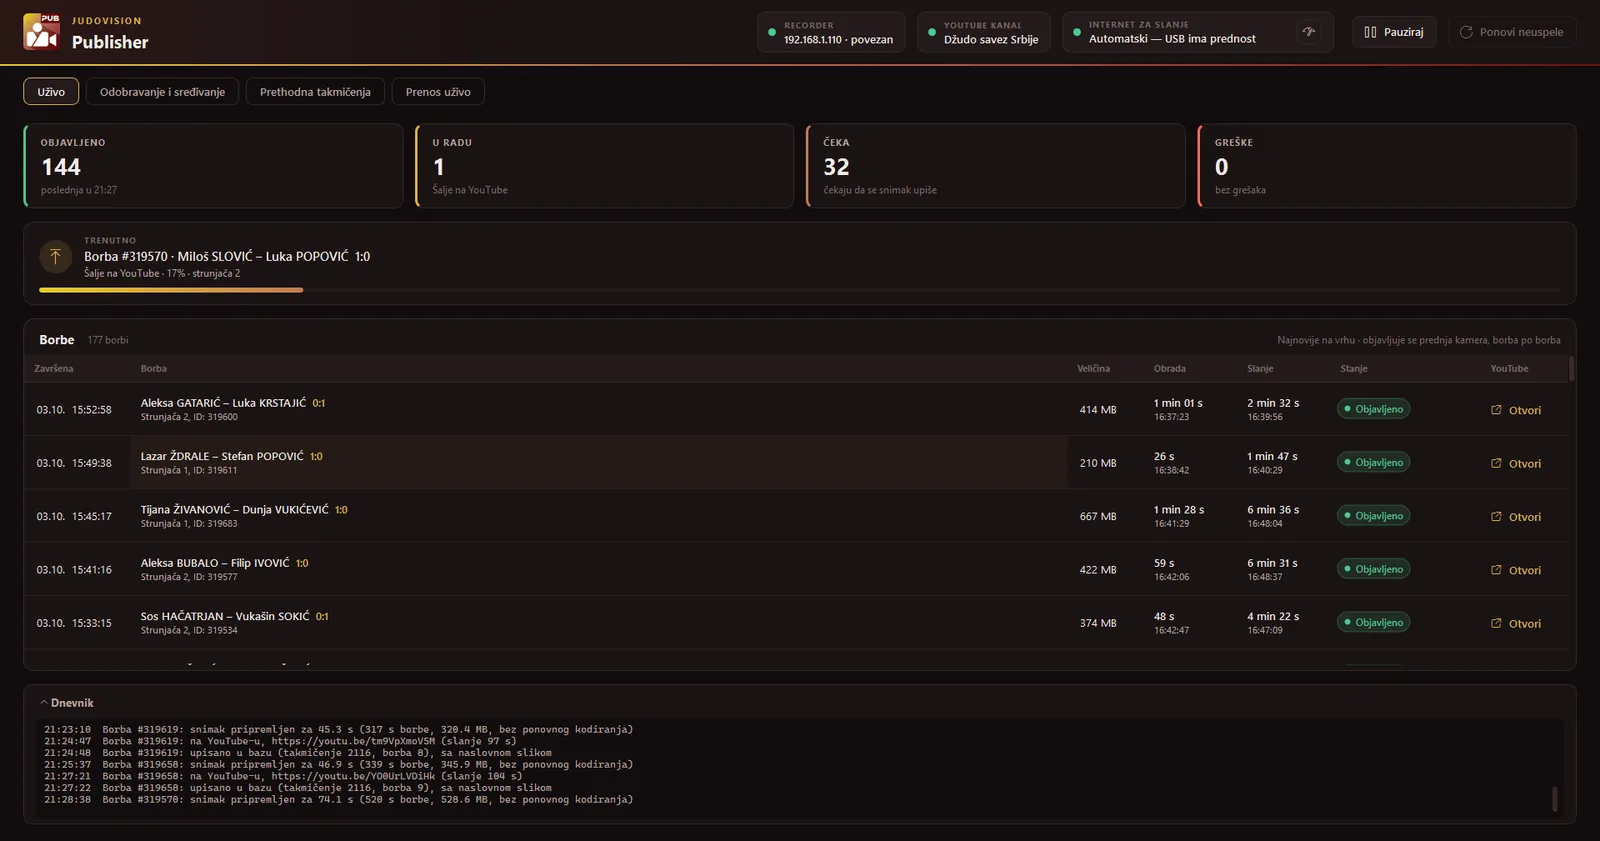The image size is (1600, 841).
Task: Click the current fight upload progress bar
Action: (799, 290)
